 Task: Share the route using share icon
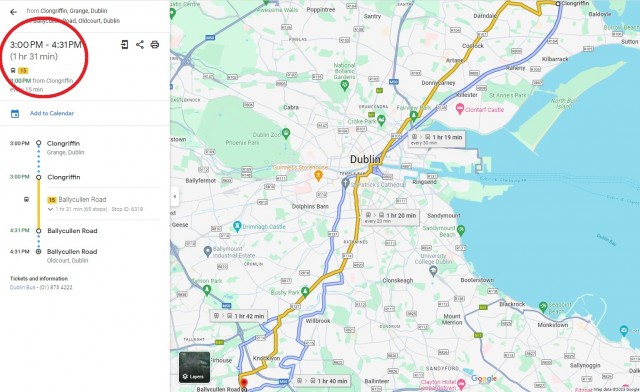140,45
